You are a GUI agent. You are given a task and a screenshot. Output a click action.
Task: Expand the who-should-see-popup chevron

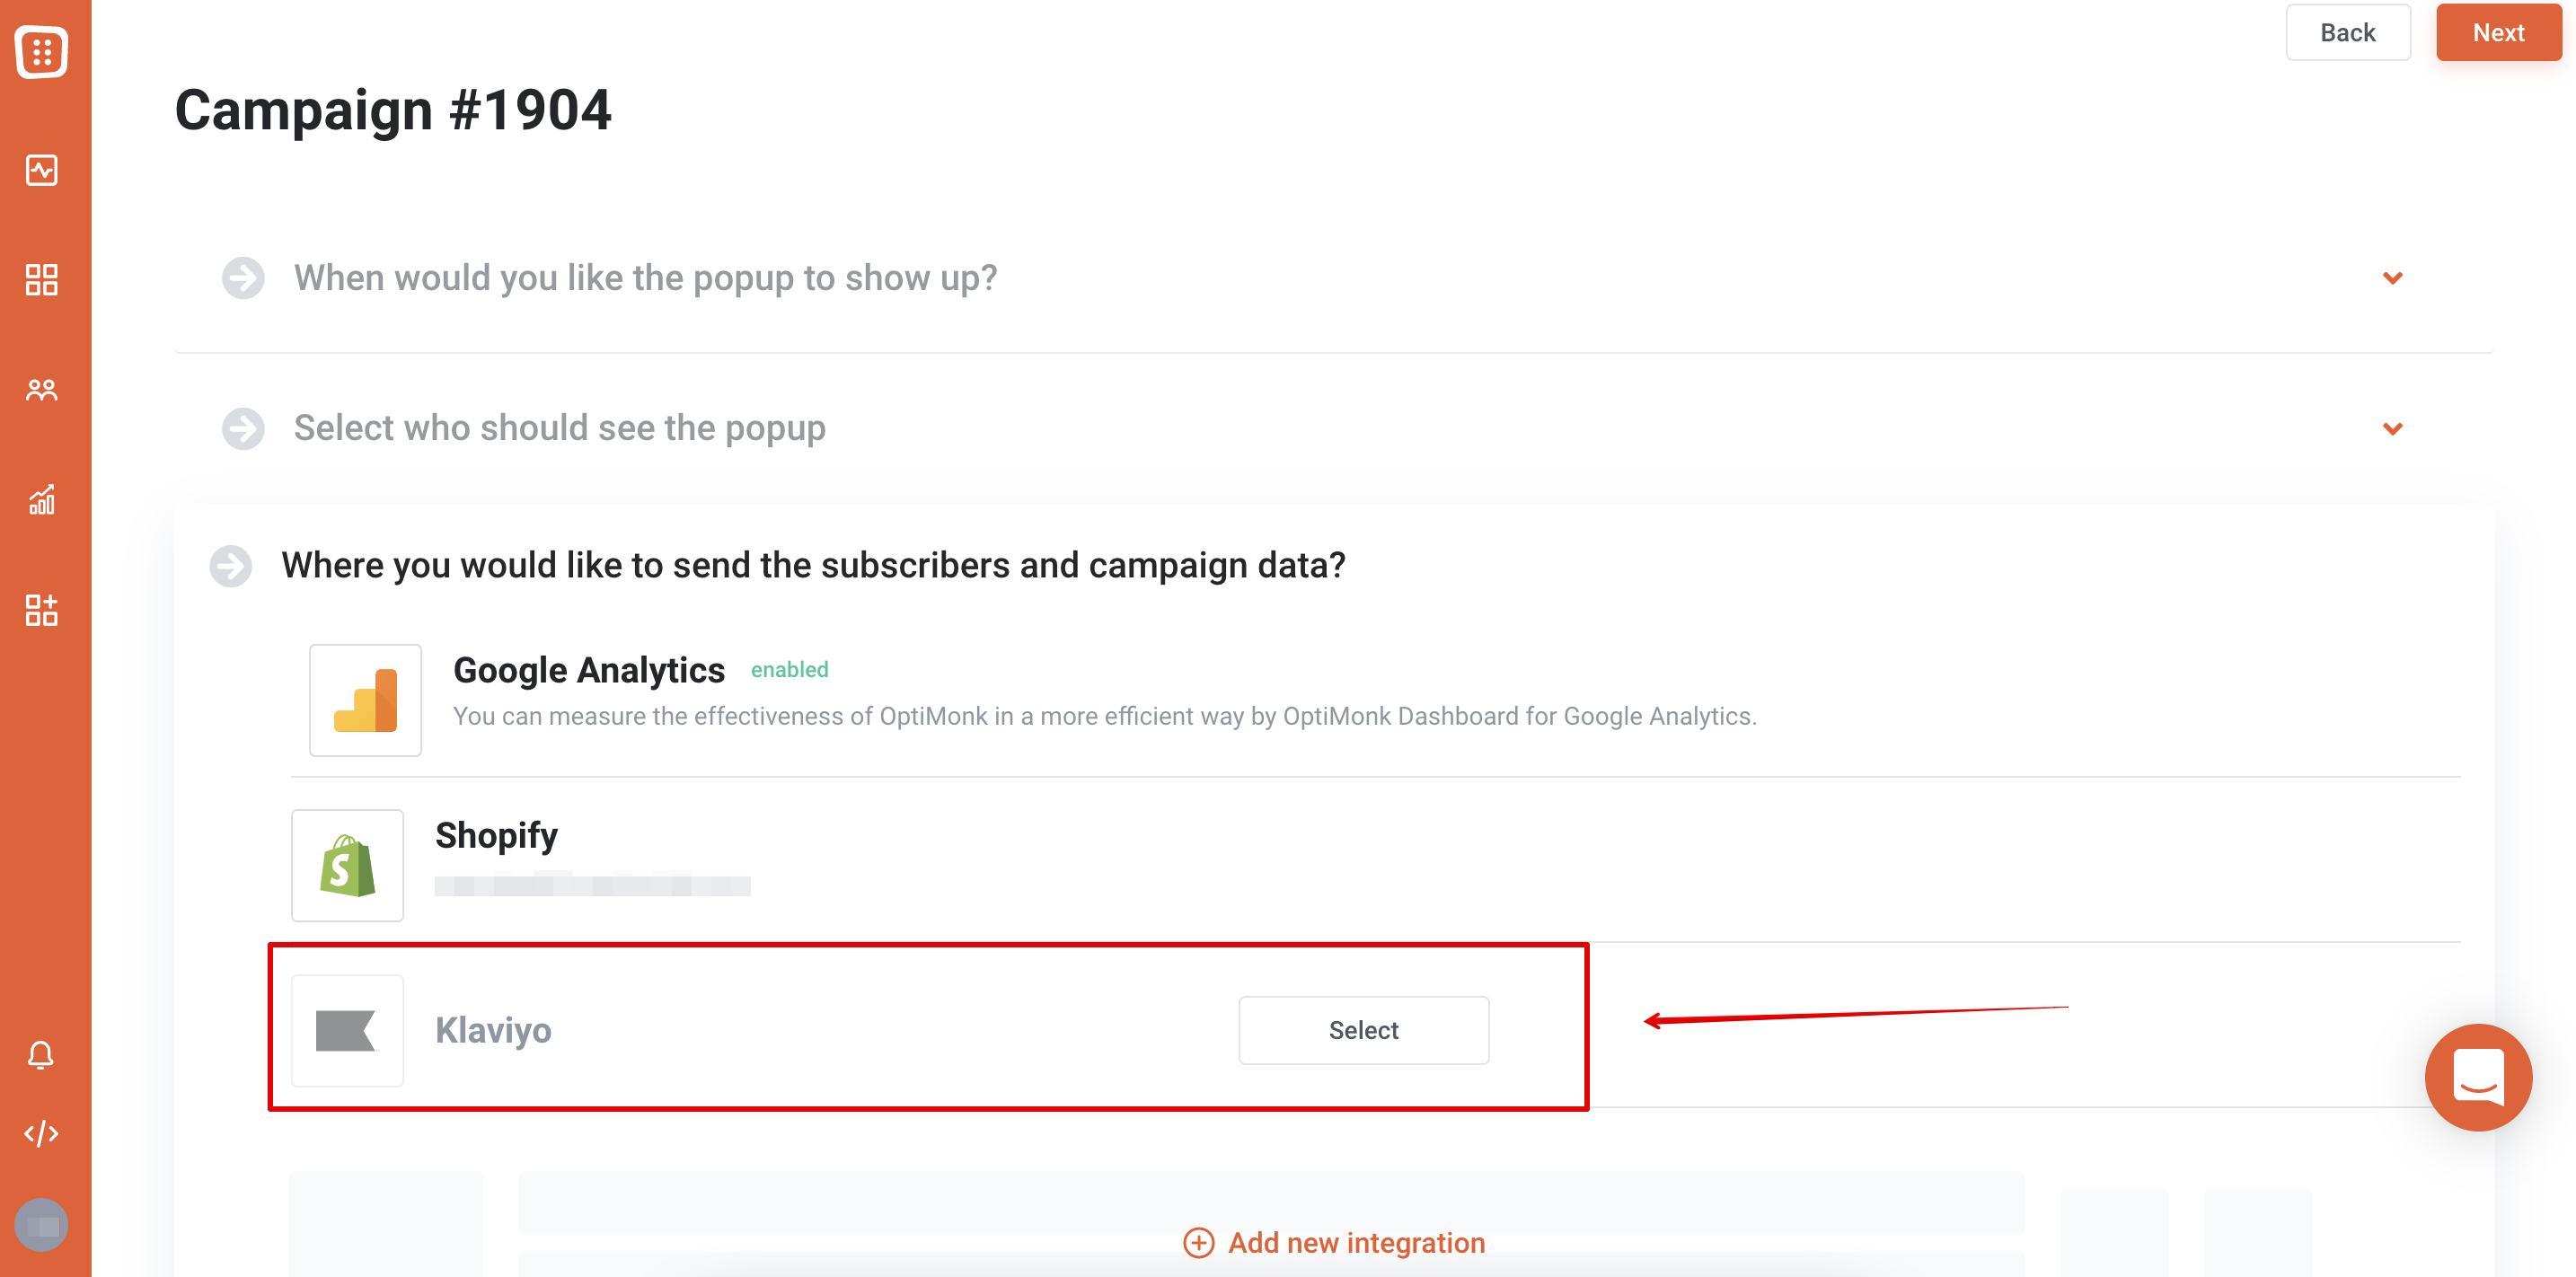[x=2392, y=429]
